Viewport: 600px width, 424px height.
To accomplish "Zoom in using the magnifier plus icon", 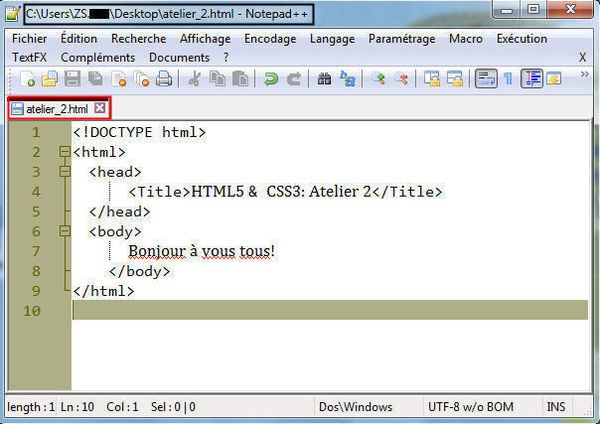I will 378,79.
